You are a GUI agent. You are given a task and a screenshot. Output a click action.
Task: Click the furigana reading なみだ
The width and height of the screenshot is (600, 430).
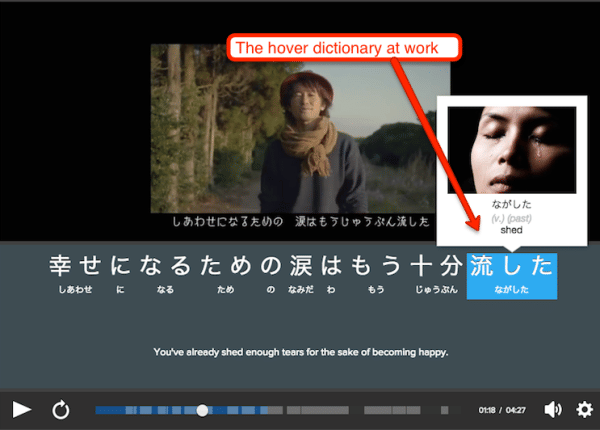coord(301,290)
